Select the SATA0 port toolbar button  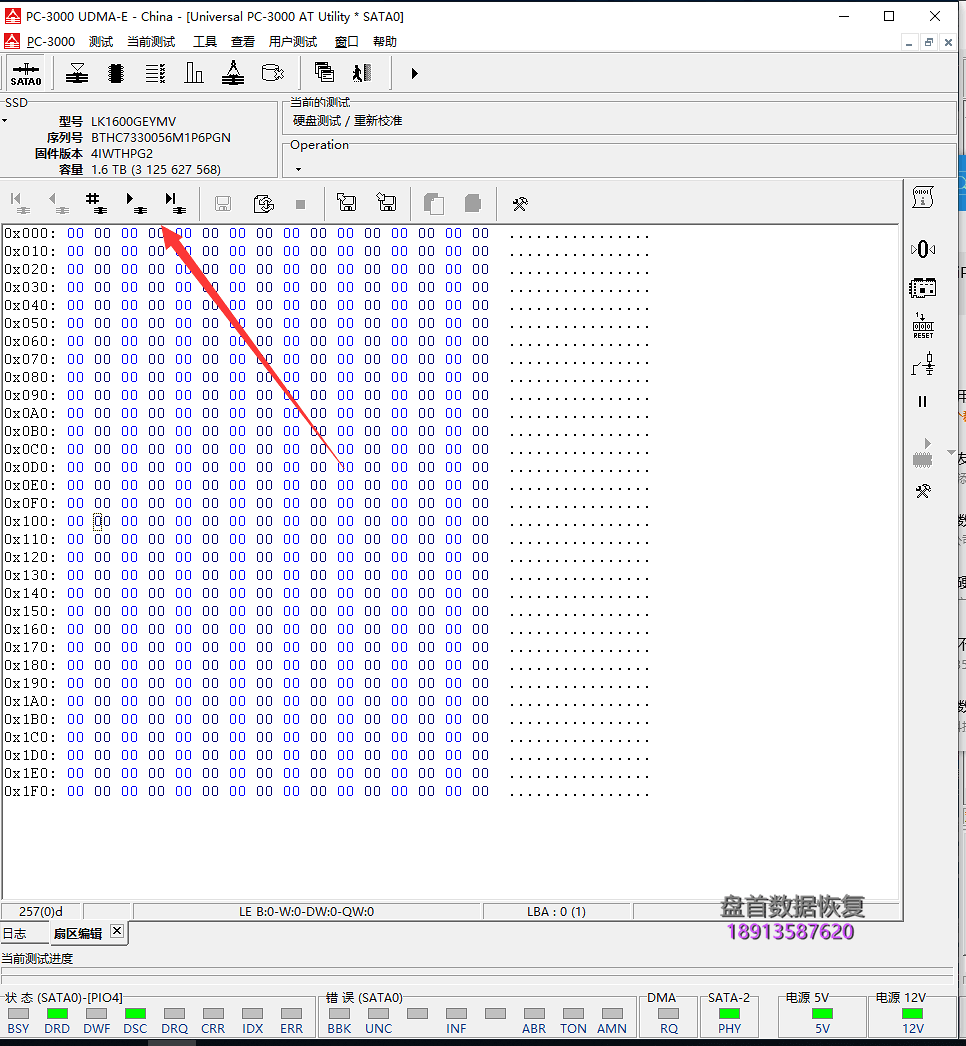26,73
